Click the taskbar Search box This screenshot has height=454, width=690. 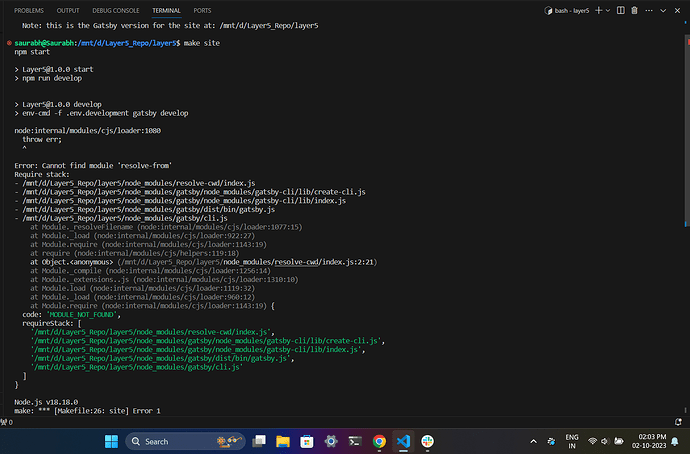click(x=185, y=441)
